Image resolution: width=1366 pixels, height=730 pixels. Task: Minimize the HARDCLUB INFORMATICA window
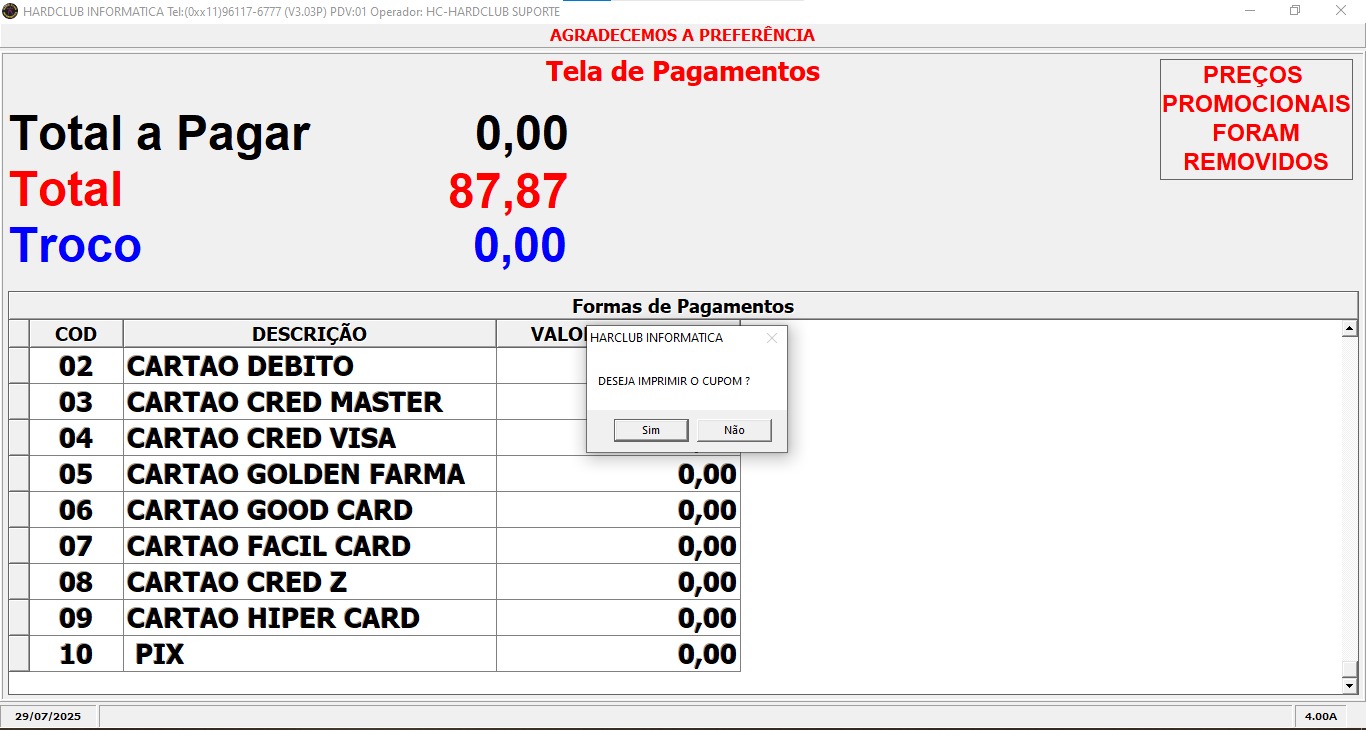point(1250,10)
